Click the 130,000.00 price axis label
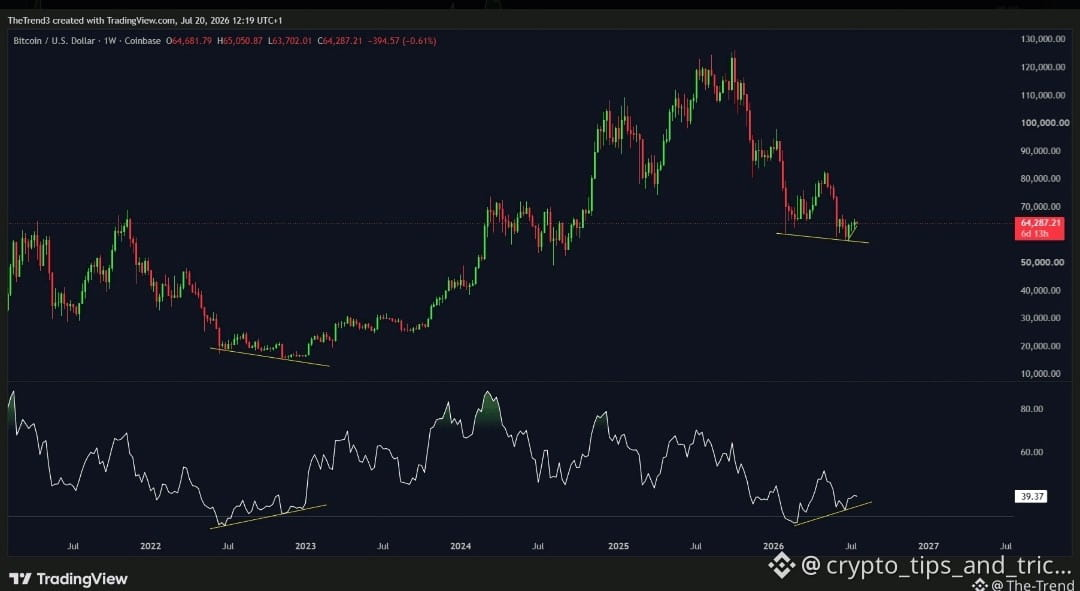Viewport: 1080px width, 591px height. [1041, 39]
